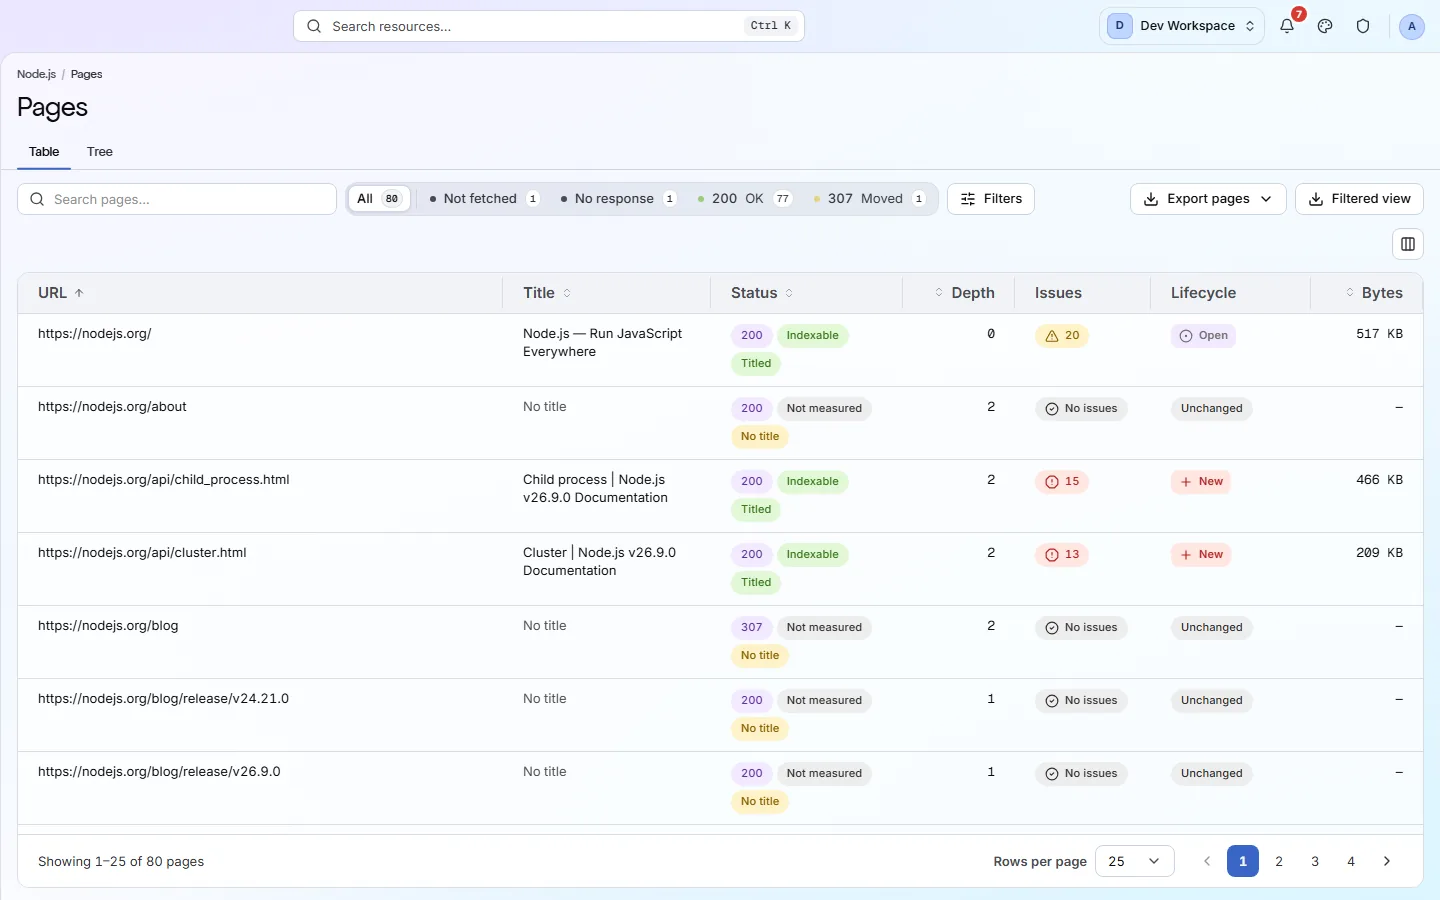1440x900 pixels.
Task: Switch to the Table tab
Action: tap(44, 152)
